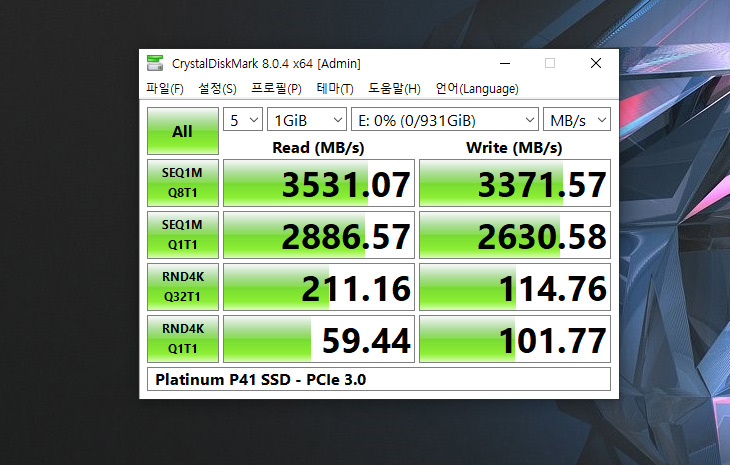Start the RND4K Q1T1 test
This screenshot has height=465, width=730.
[182, 339]
